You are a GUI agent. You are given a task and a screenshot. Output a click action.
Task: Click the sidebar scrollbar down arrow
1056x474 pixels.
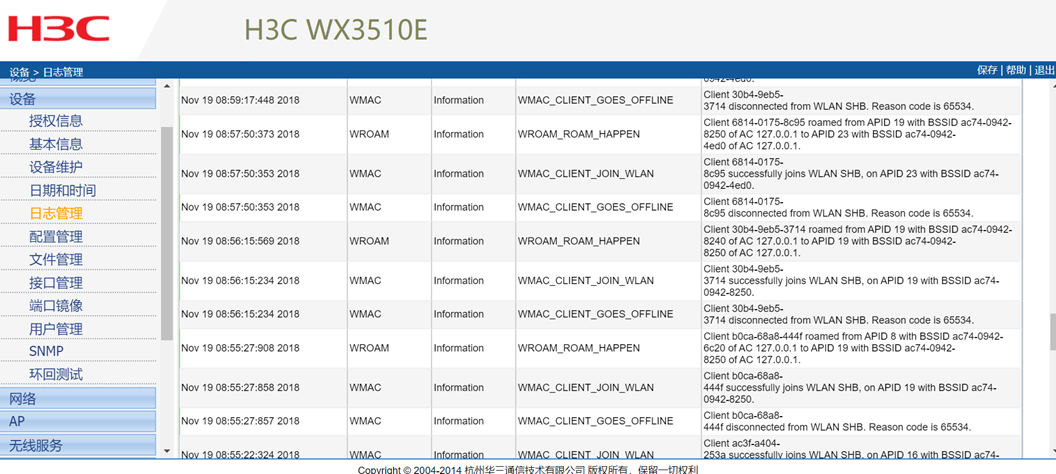[x=167, y=451]
